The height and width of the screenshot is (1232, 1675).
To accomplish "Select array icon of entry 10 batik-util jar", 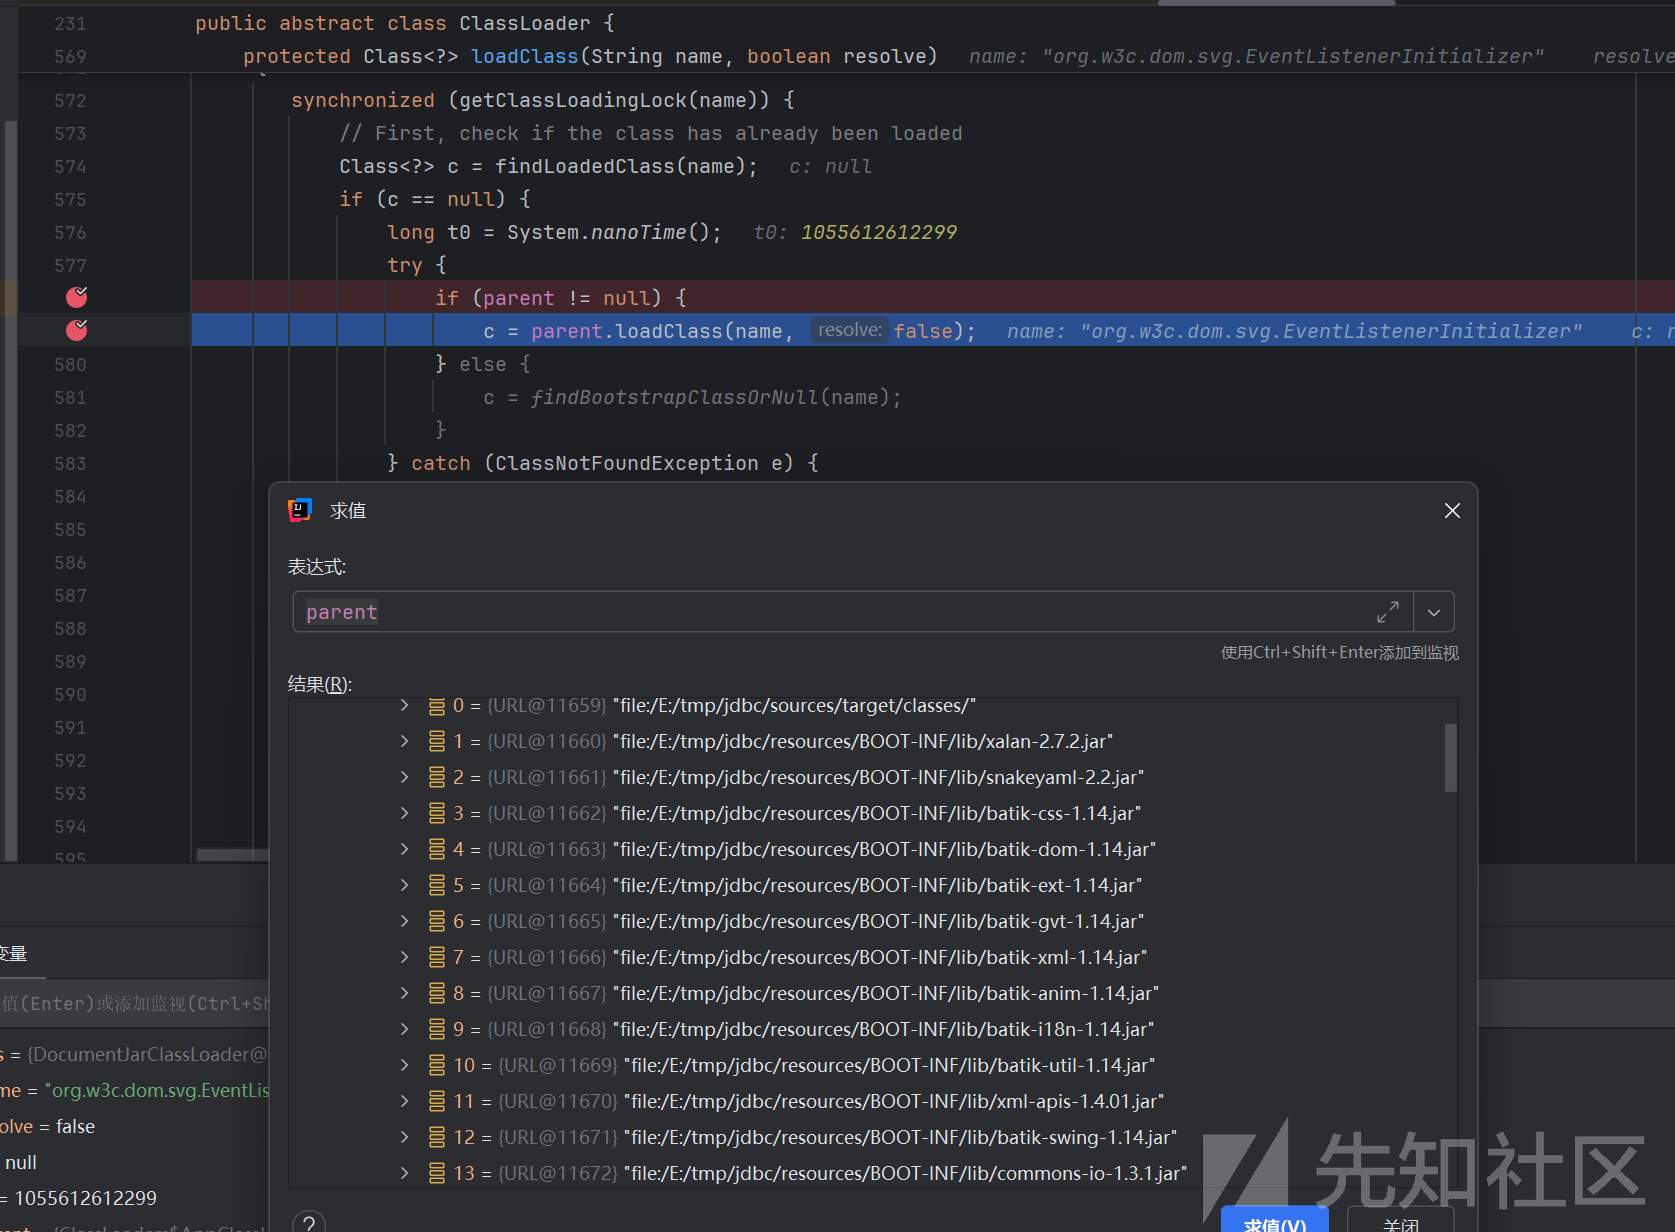I will click(x=437, y=1065).
